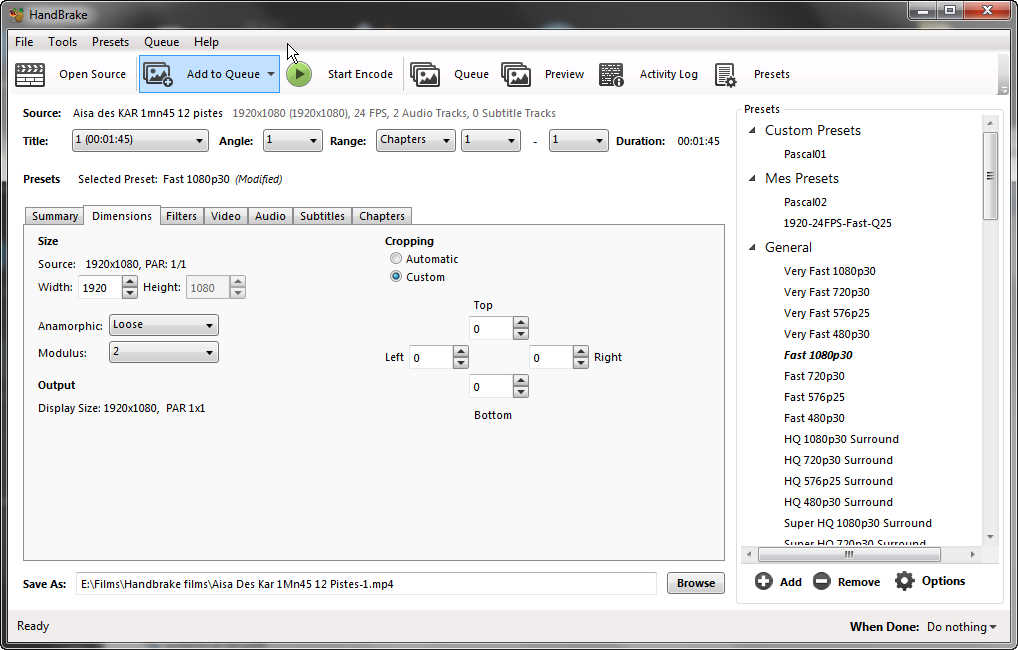
Task: Open the Modulus dropdown
Action: [164, 352]
